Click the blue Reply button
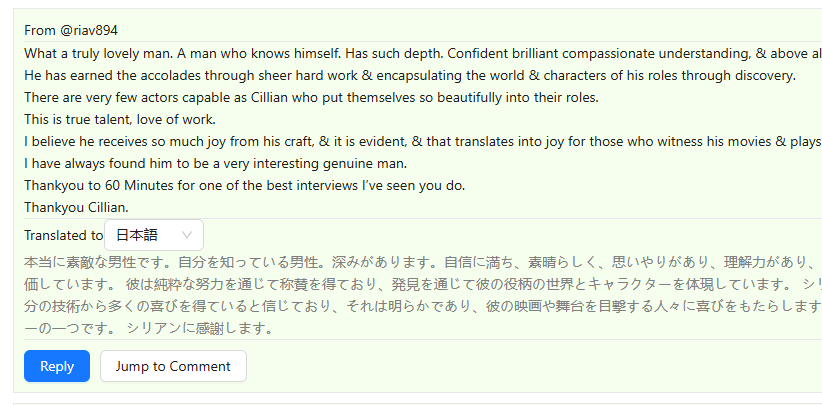The height and width of the screenshot is (405, 822). pyautogui.click(x=57, y=366)
